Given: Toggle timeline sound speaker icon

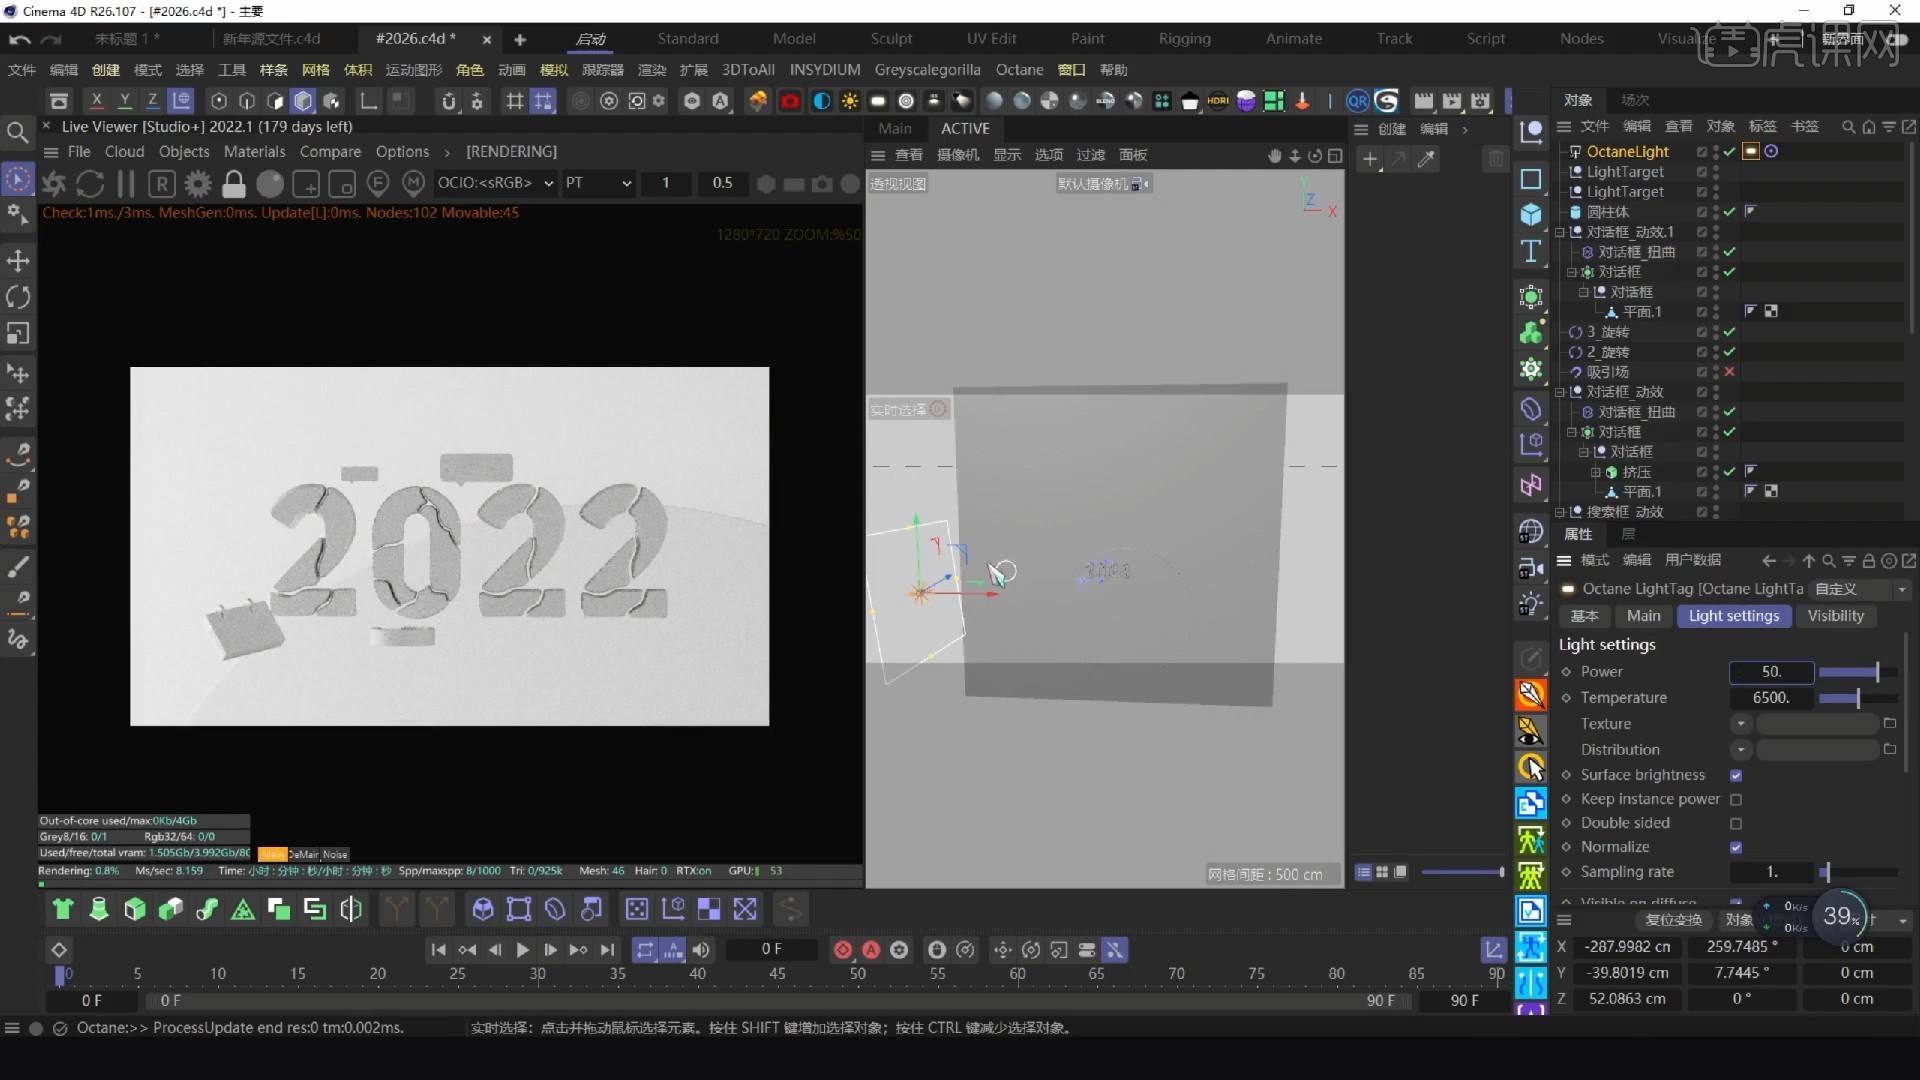Looking at the screenshot, I should tap(701, 950).
